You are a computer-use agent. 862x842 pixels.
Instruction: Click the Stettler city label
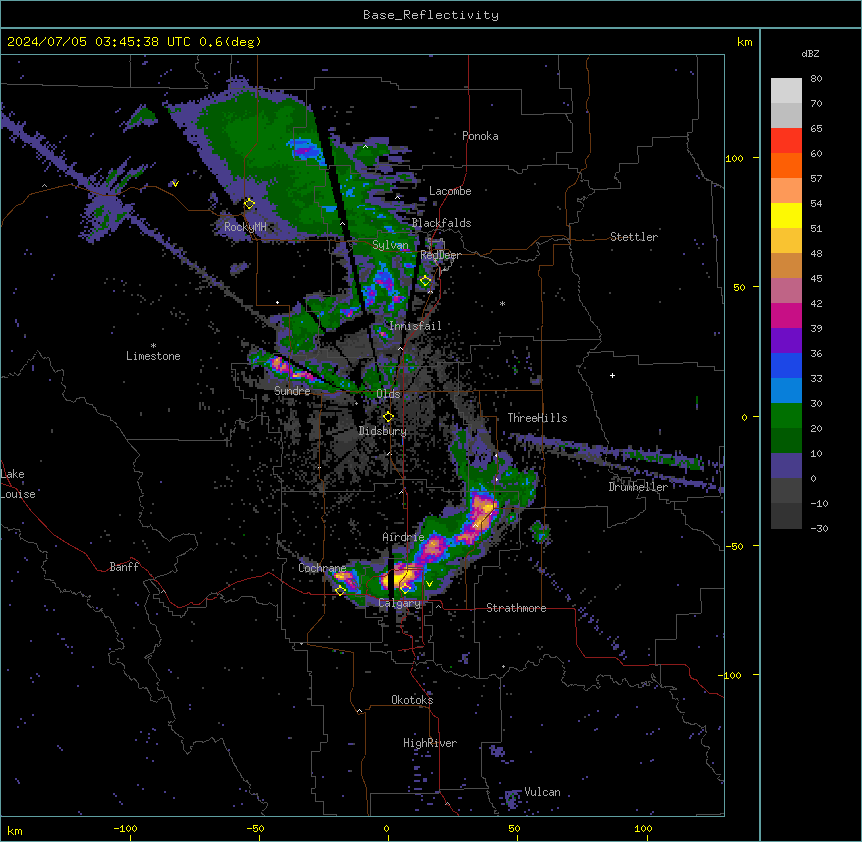pyautogui.click(x=633, y=237)
